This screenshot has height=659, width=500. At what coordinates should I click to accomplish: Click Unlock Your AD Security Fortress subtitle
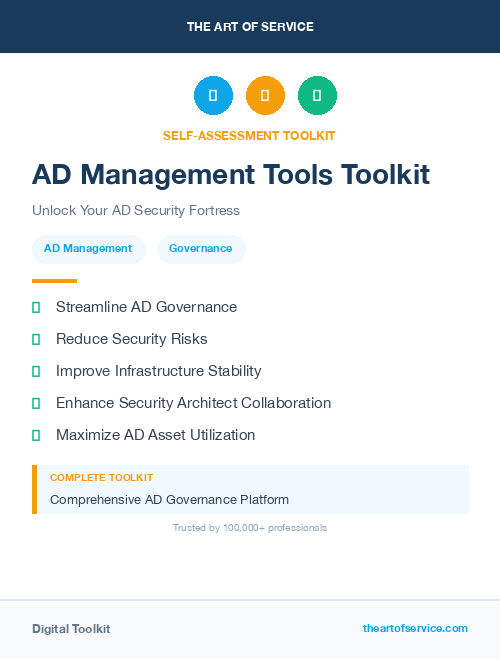(136, 210)
